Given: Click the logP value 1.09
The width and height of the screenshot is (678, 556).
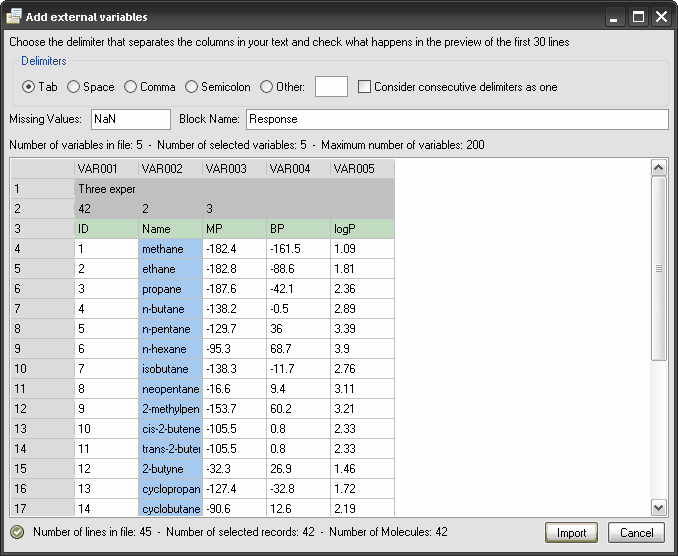Looking at the screenshot, I should (362, 249).
